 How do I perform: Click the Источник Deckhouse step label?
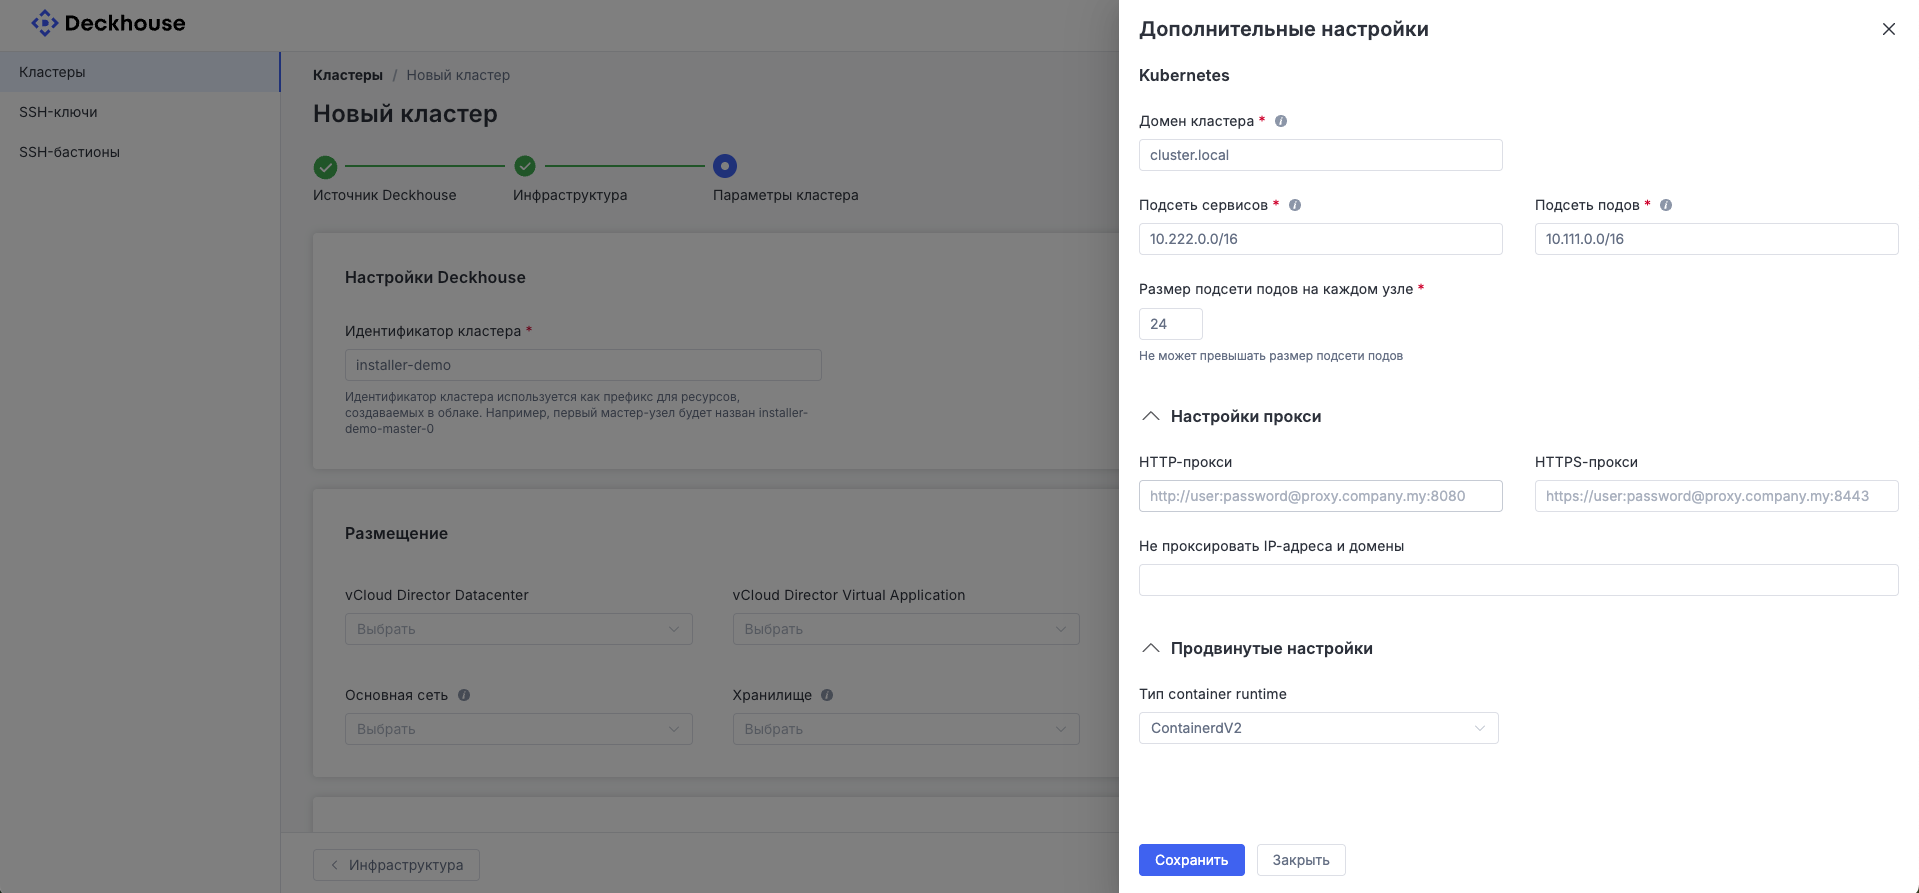[384, 195]
